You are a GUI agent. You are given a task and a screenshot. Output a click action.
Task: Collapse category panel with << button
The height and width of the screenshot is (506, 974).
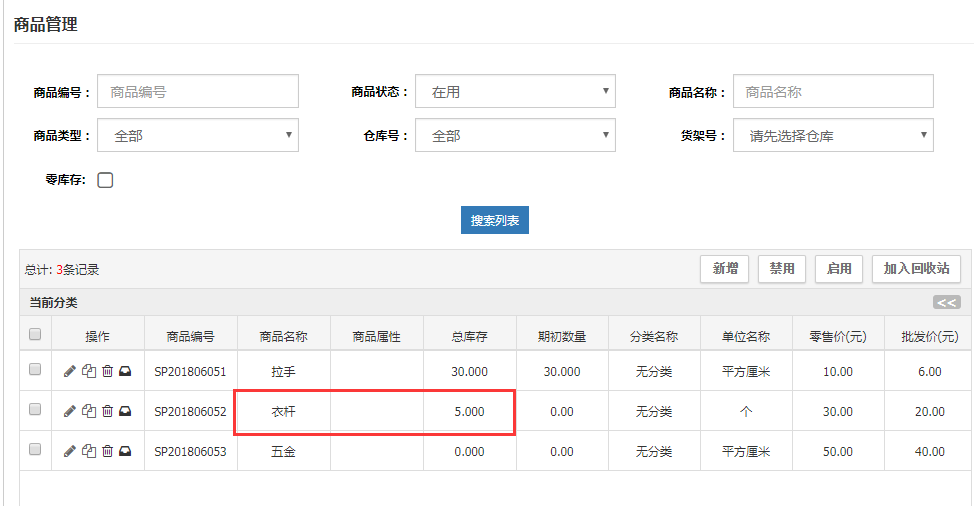click(946, 302)
